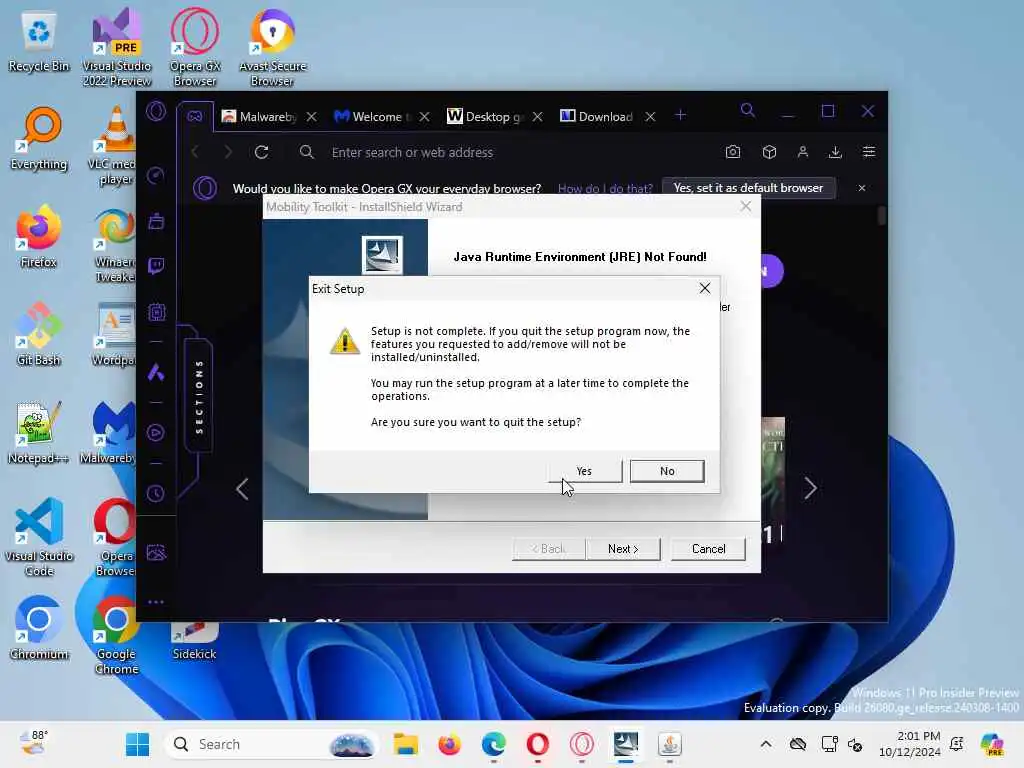Screen dimensions: 1024x768
Task: Open History clock in sidebar
Action: (156, 493)
